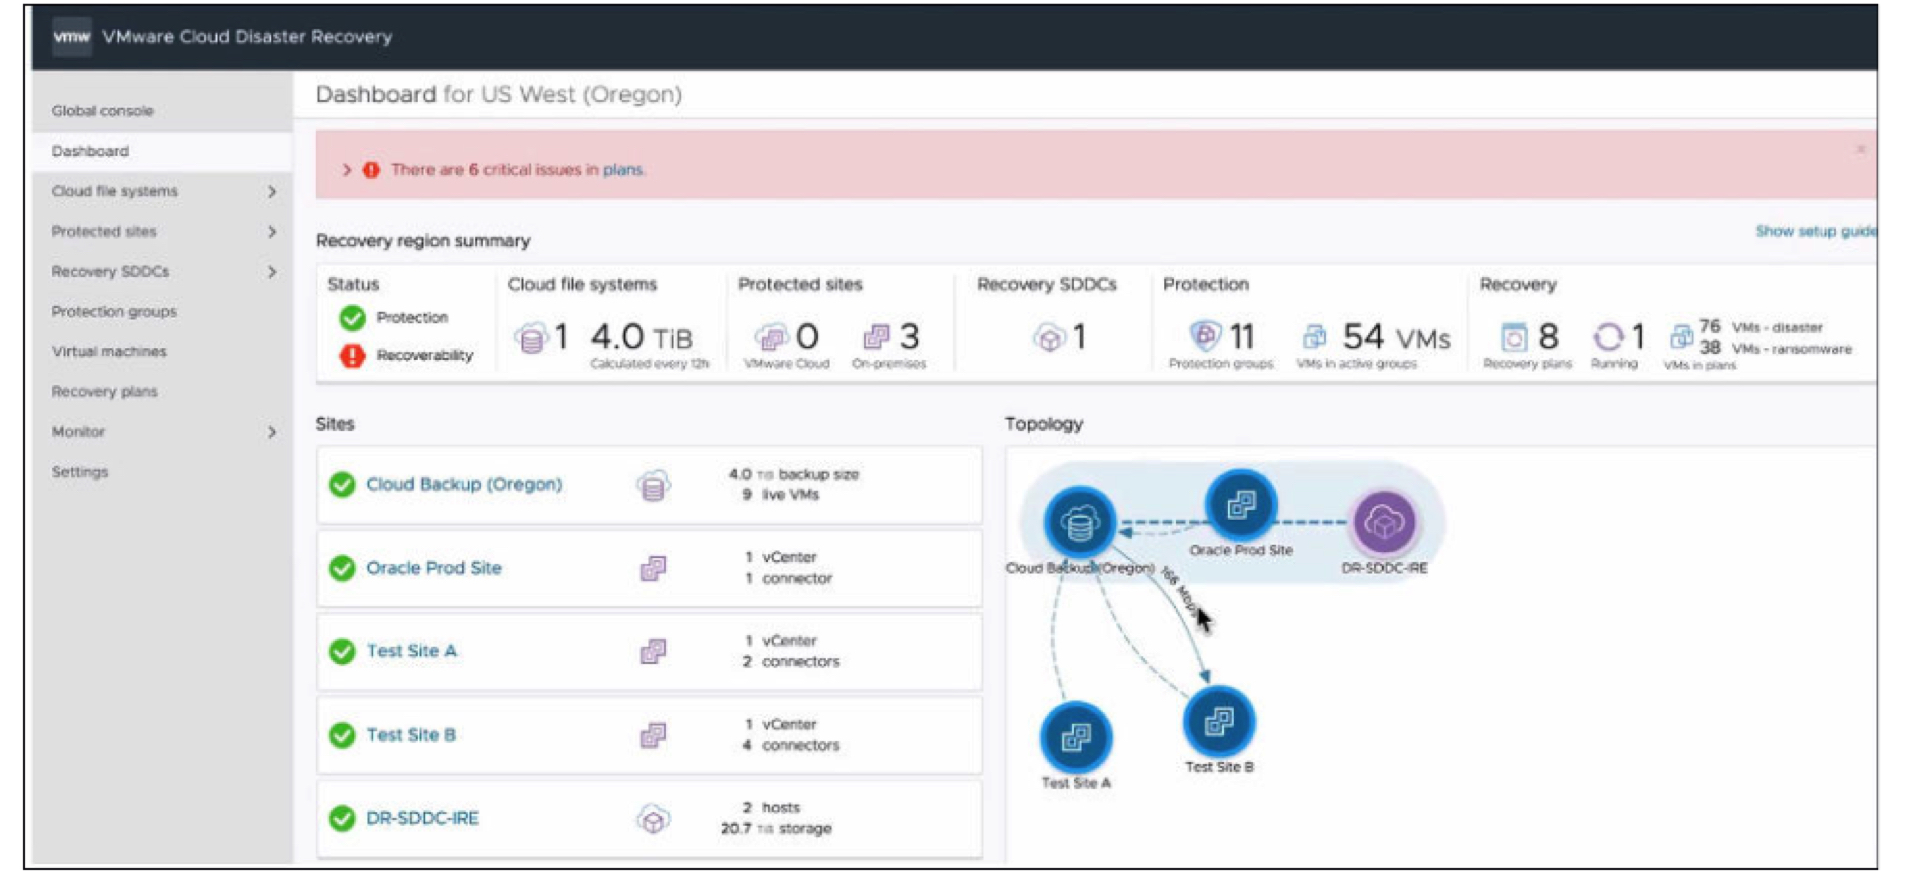Dismiss the critical issues alert banner
The image size is (1913, 893).
(1861, 150)
